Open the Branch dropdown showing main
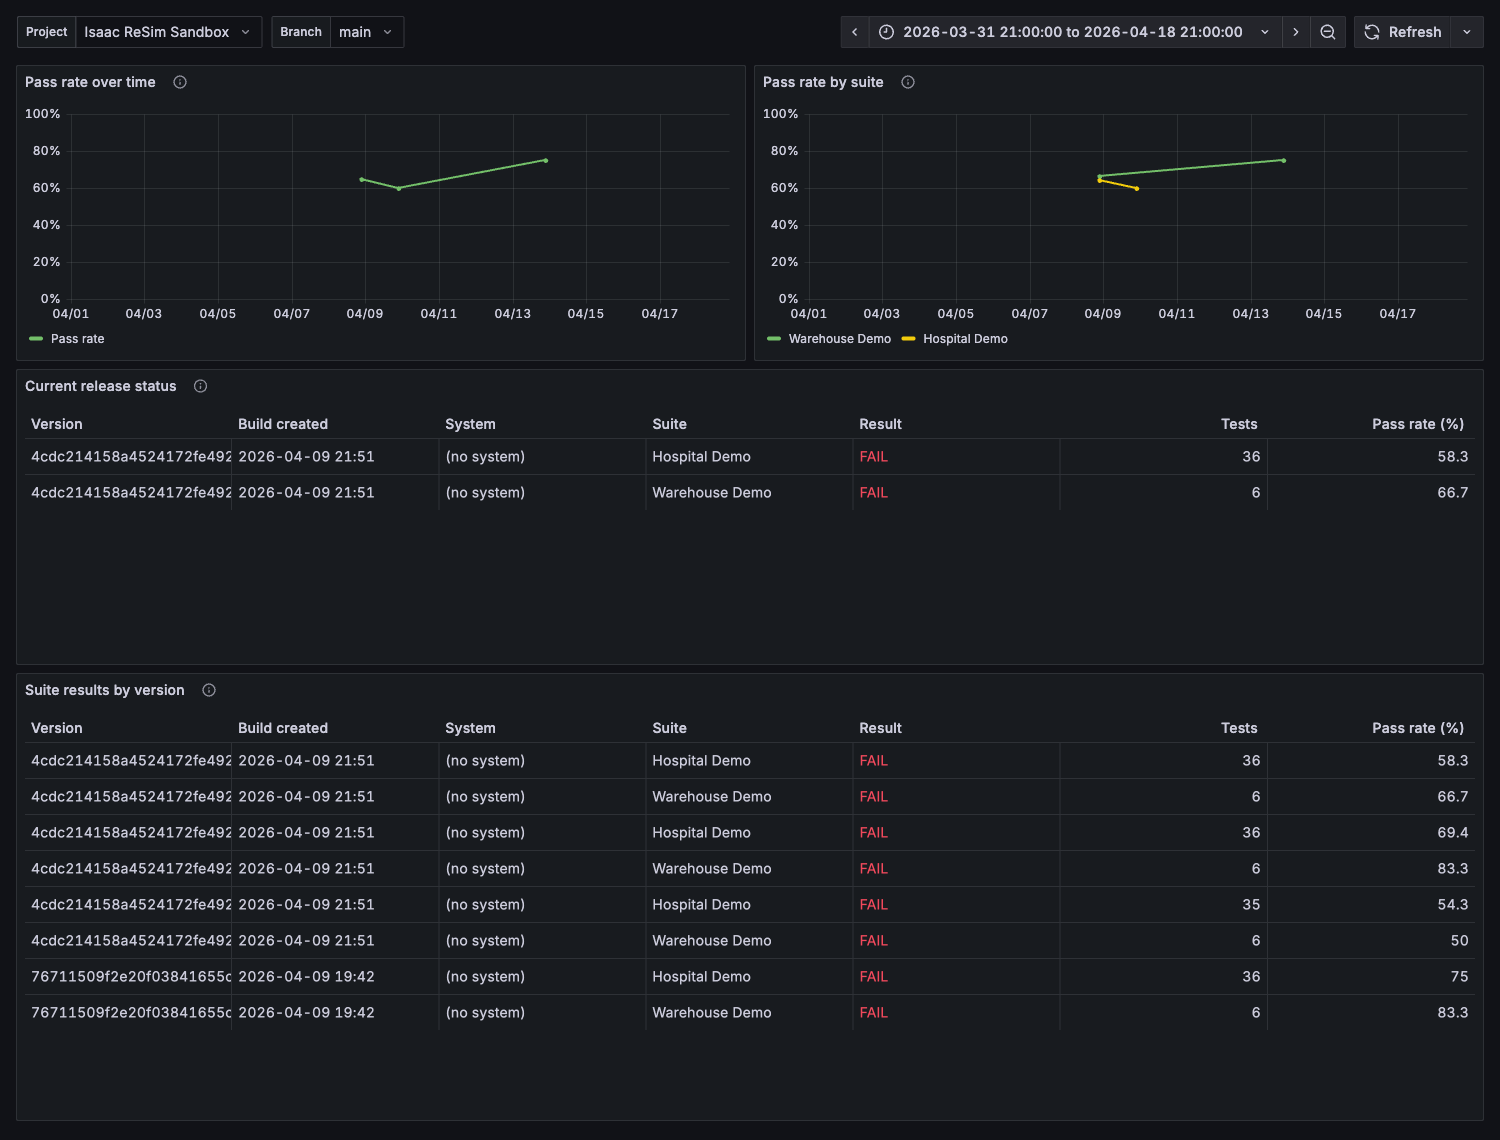Screen dimensions: 1500x1140 click(367, 32)
